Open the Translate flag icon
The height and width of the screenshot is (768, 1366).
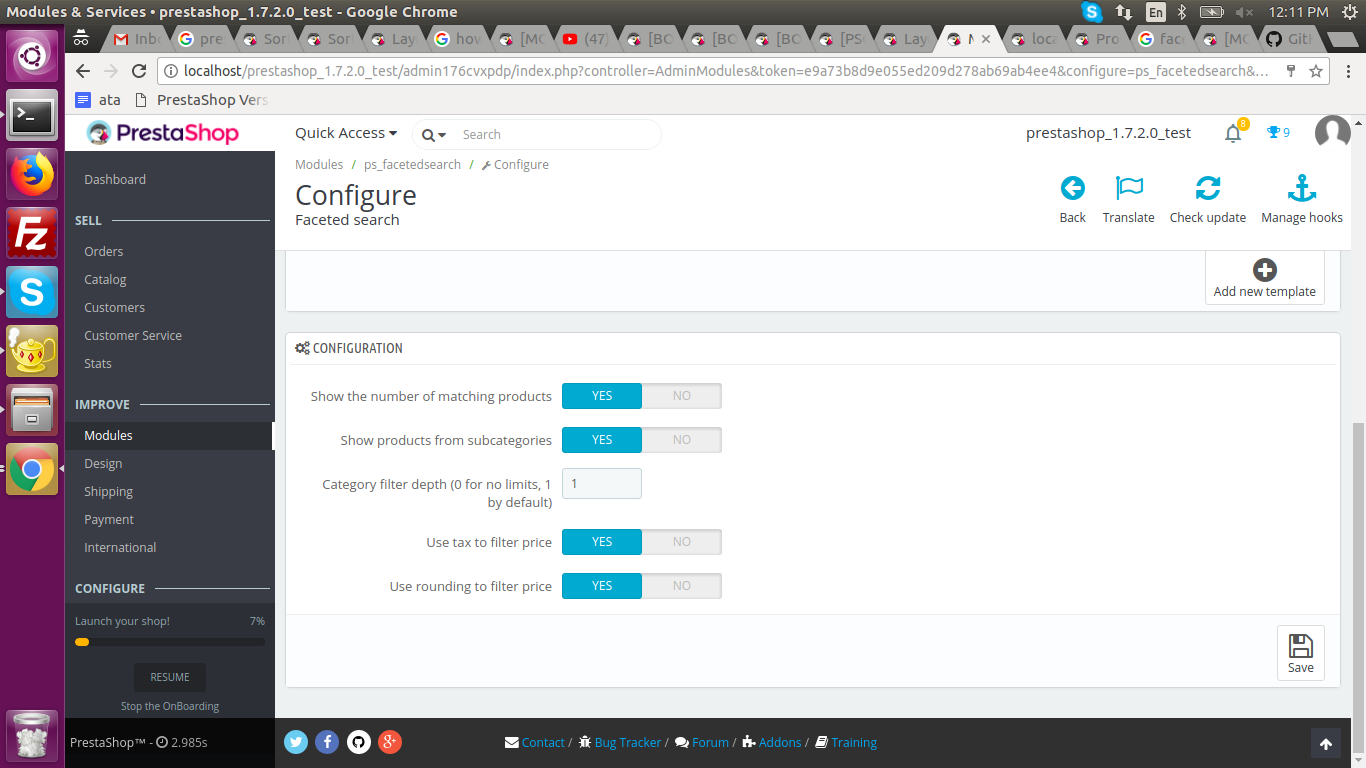pyautogui.click(x=1129, y=188)
